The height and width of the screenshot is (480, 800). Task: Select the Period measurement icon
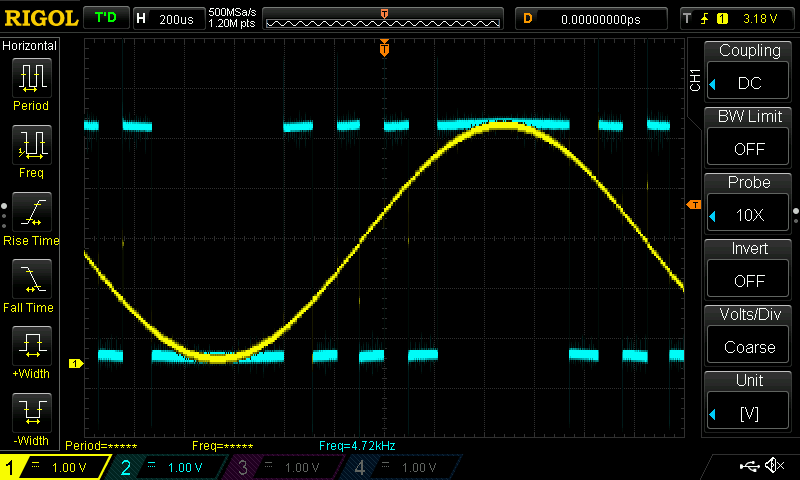point(31,78)
